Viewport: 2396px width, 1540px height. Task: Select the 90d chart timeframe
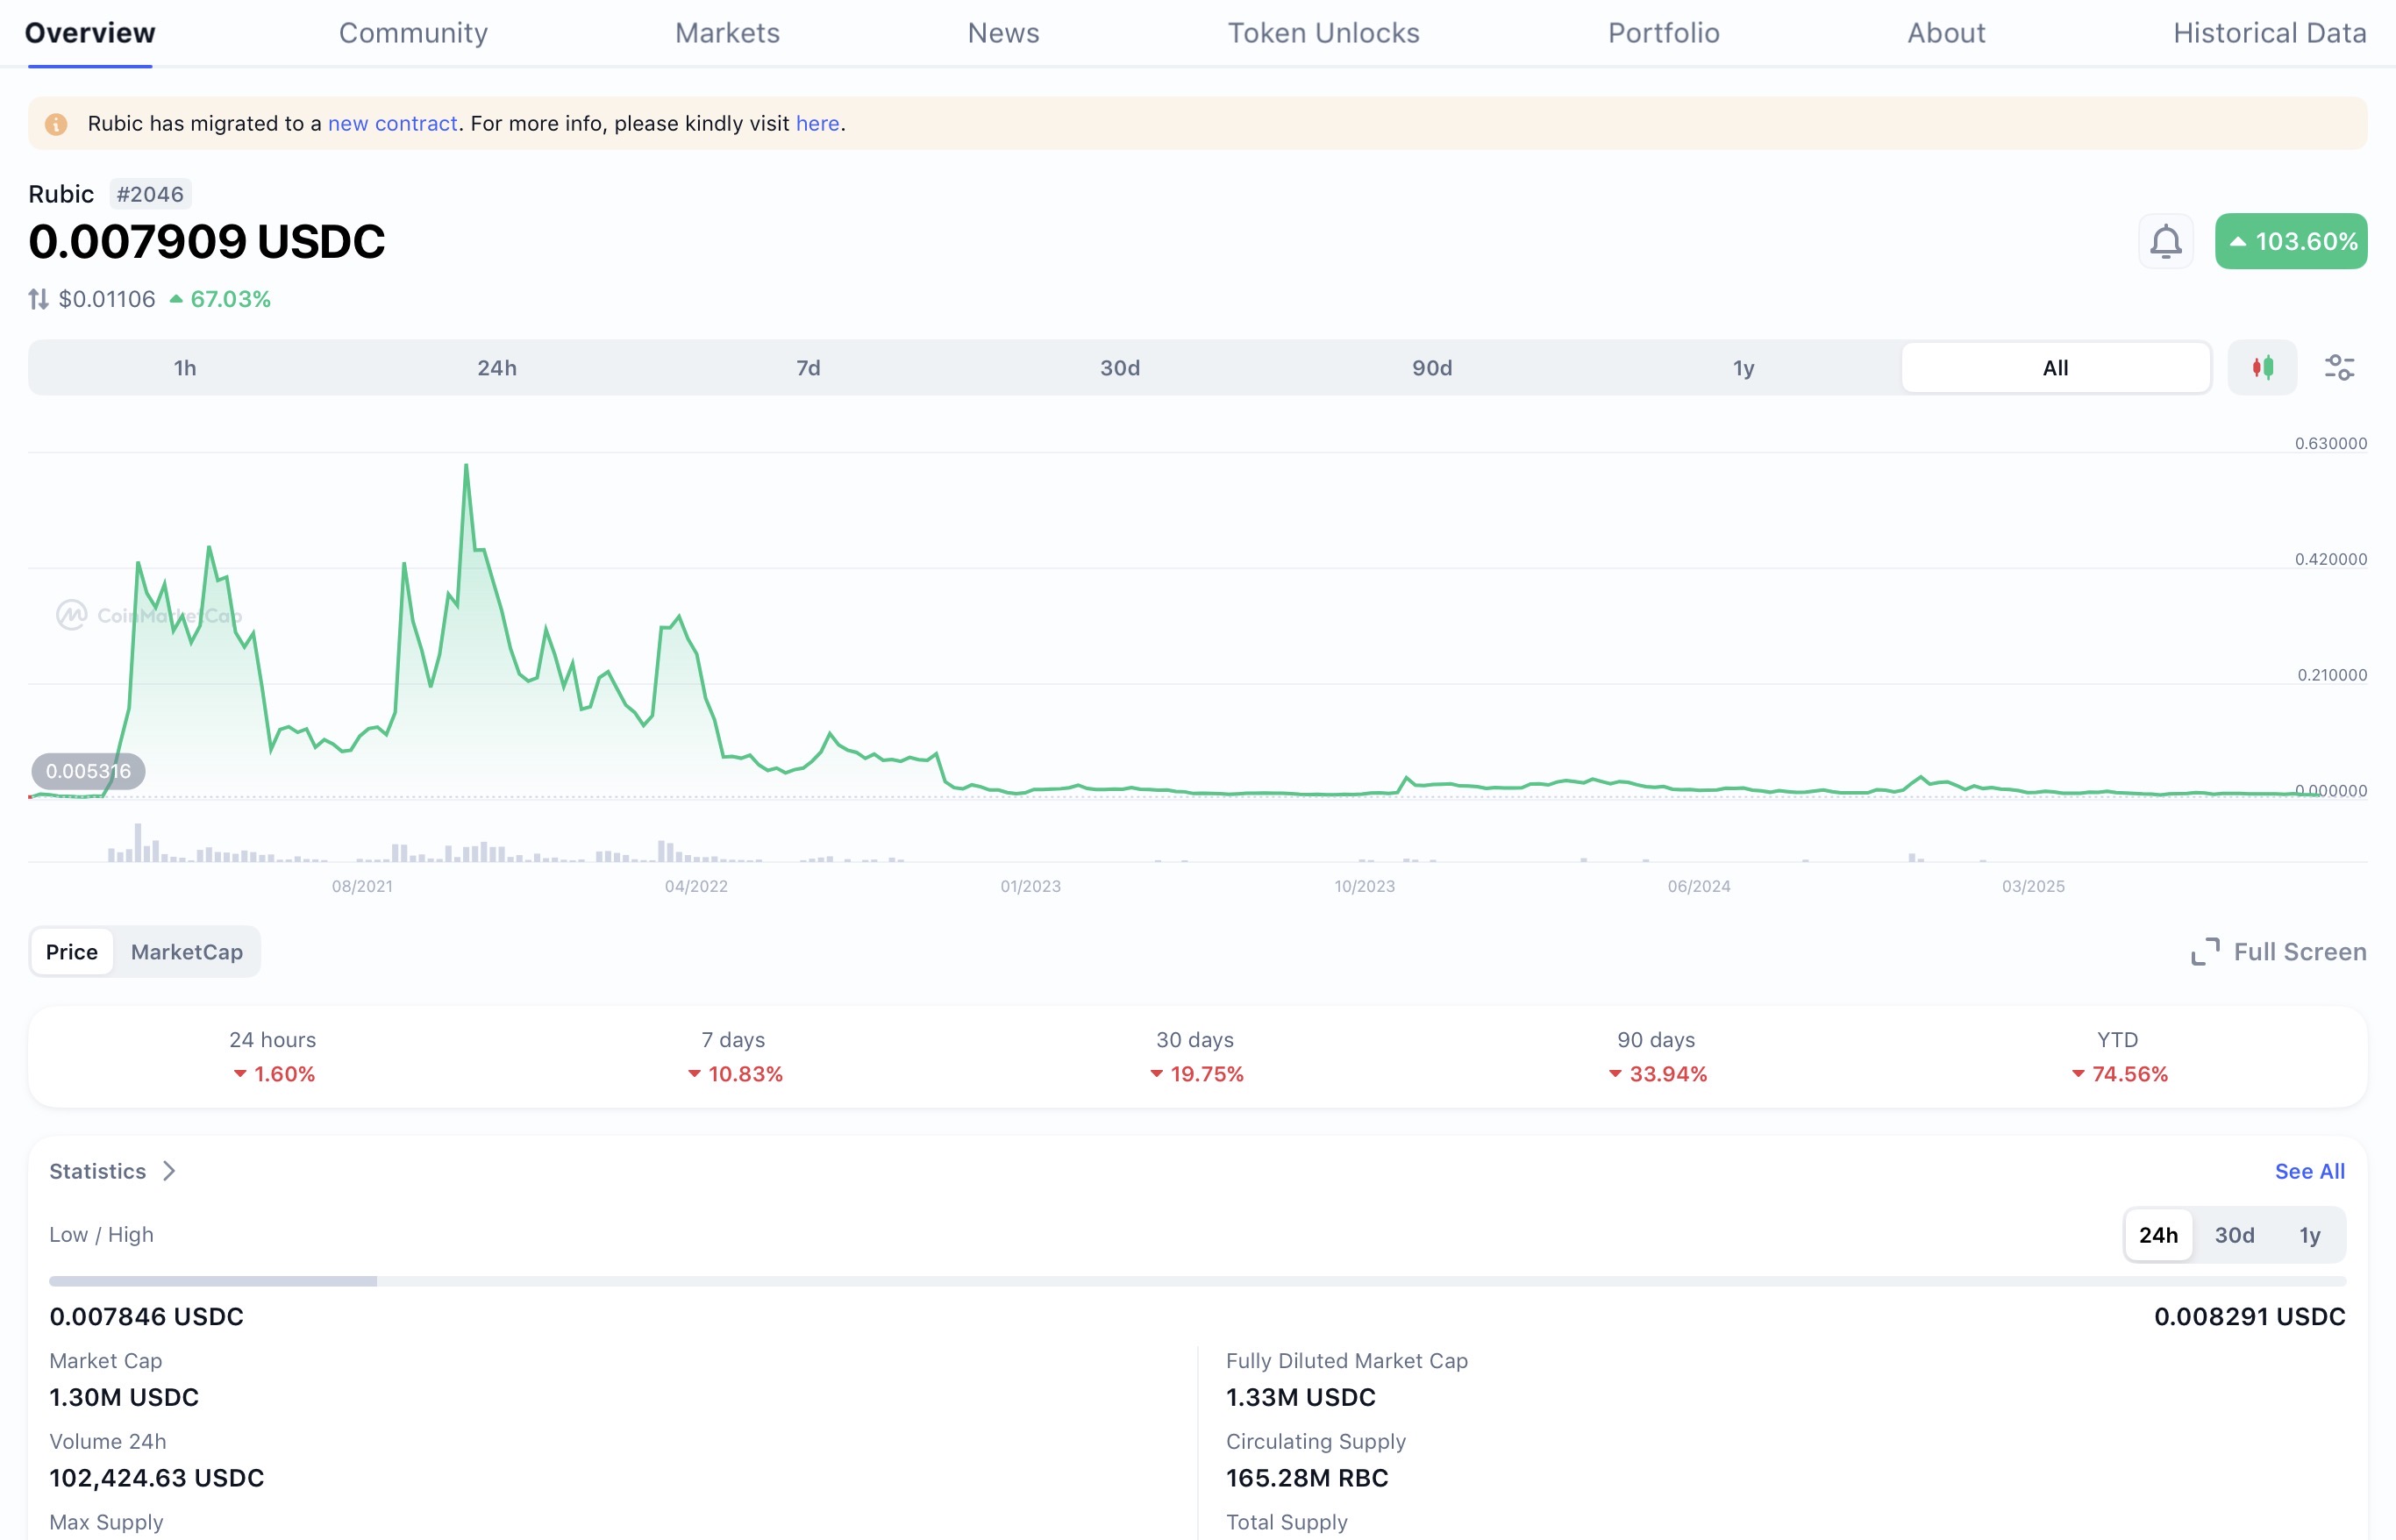click(x=1431, y=368)
